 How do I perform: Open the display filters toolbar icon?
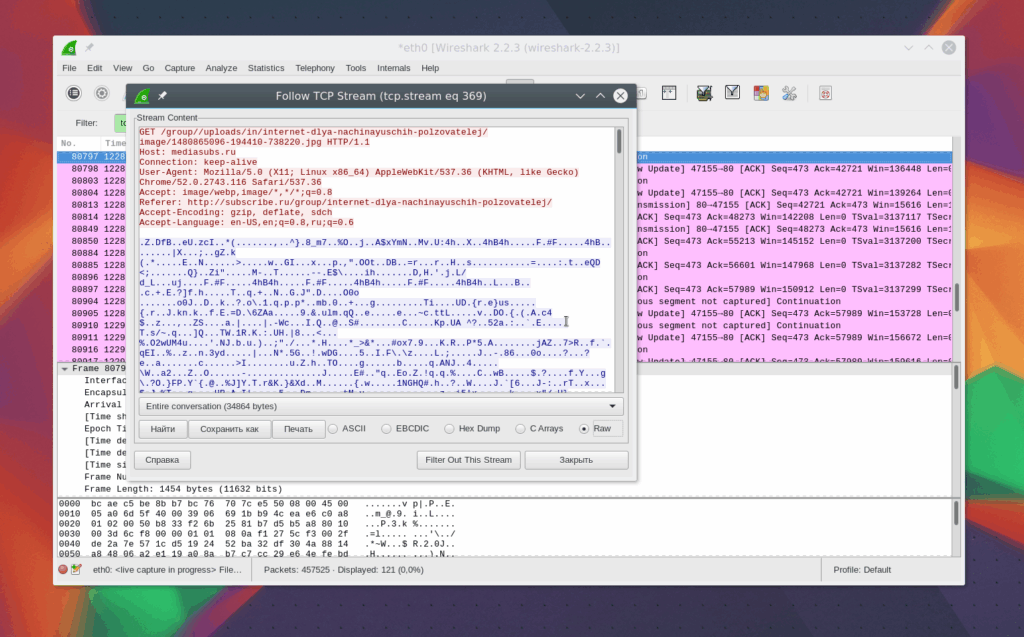click(x=732, y=93)
